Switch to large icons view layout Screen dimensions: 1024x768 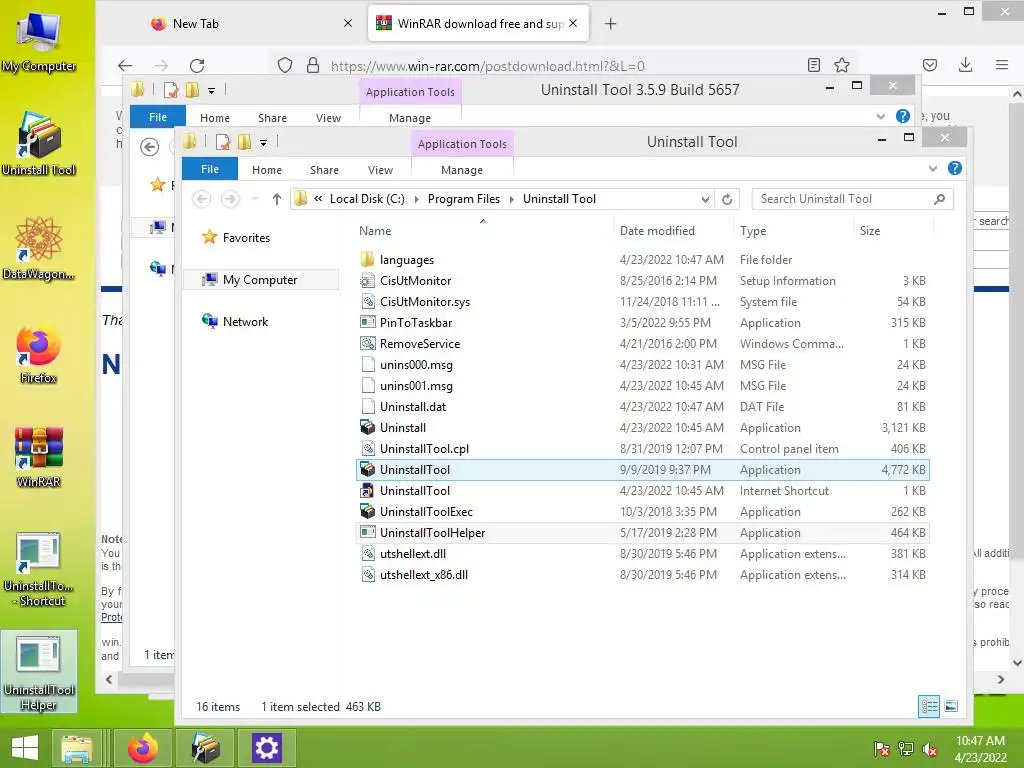click(x=952, y=707)
